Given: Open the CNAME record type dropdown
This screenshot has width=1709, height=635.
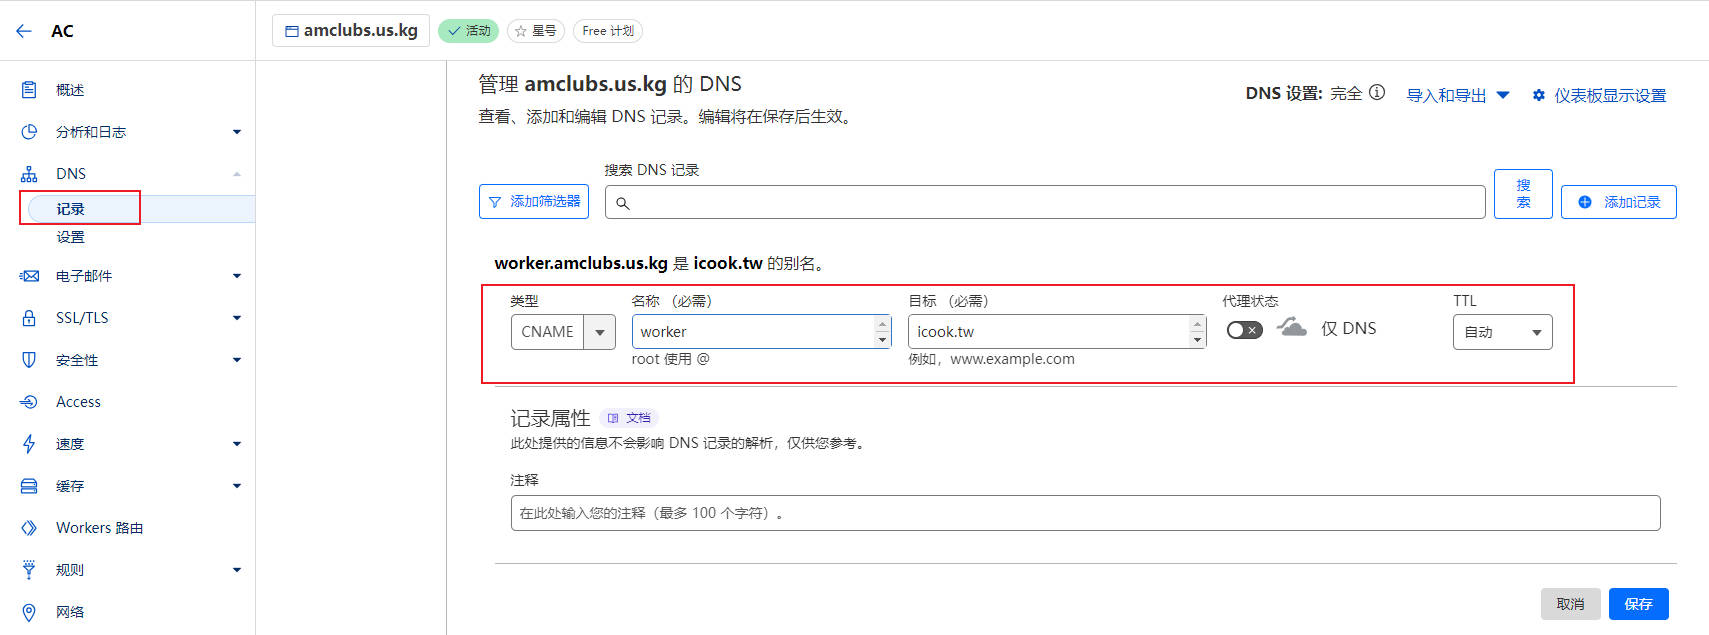Looking at the screenshot, I should 599,332.
